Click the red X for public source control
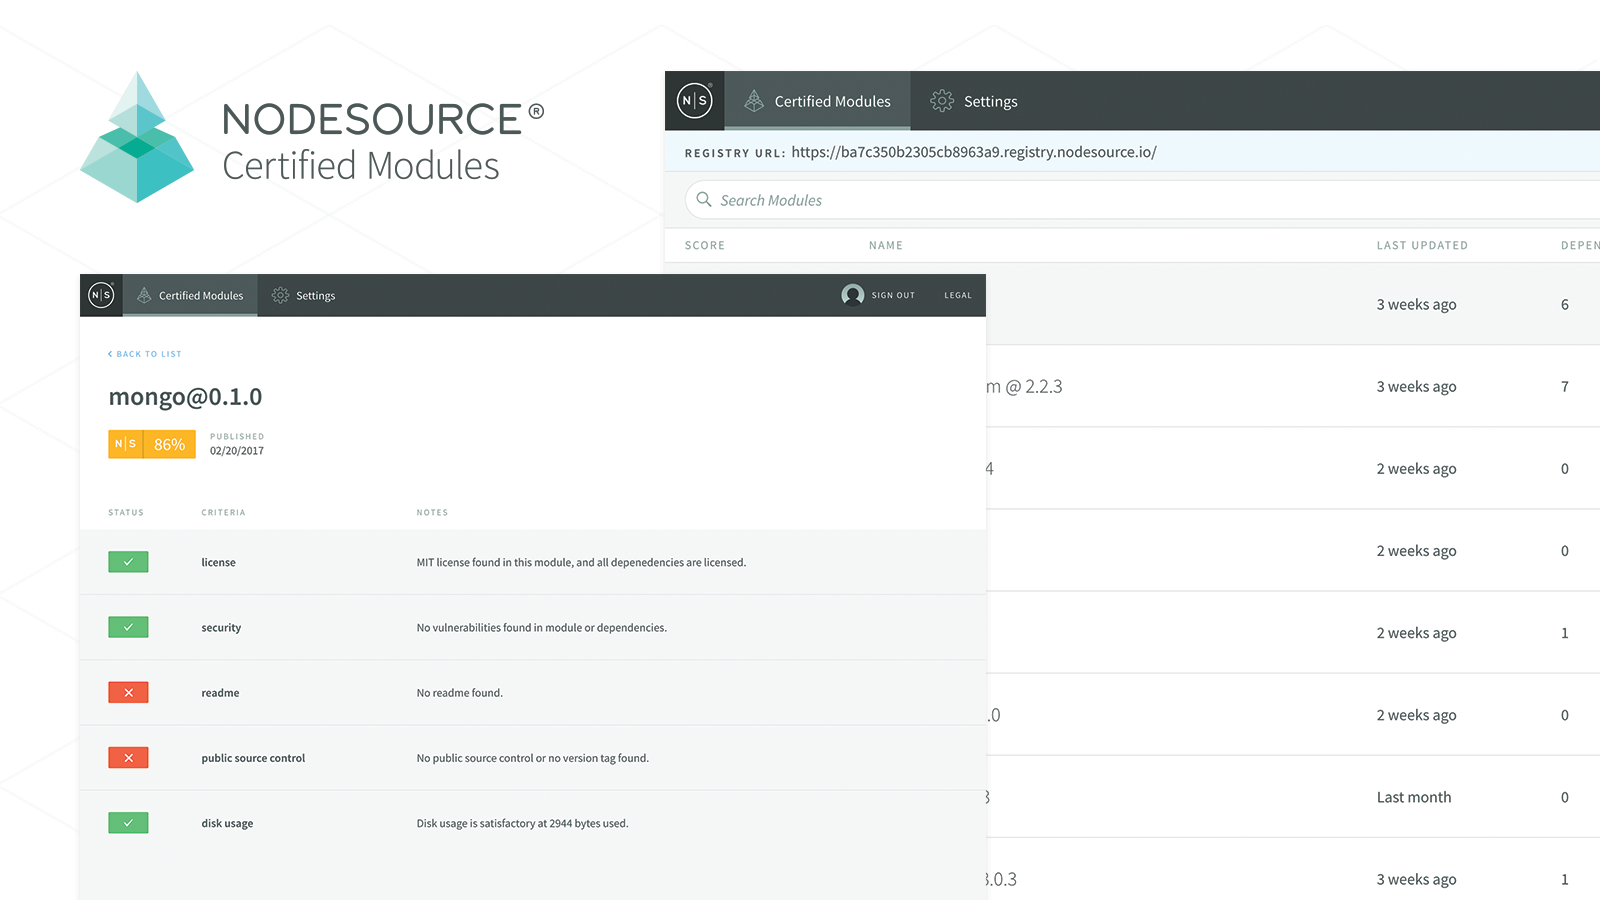Image resolution: width=1600 pixels, height=900 pixels. click(x=128, y=758)
